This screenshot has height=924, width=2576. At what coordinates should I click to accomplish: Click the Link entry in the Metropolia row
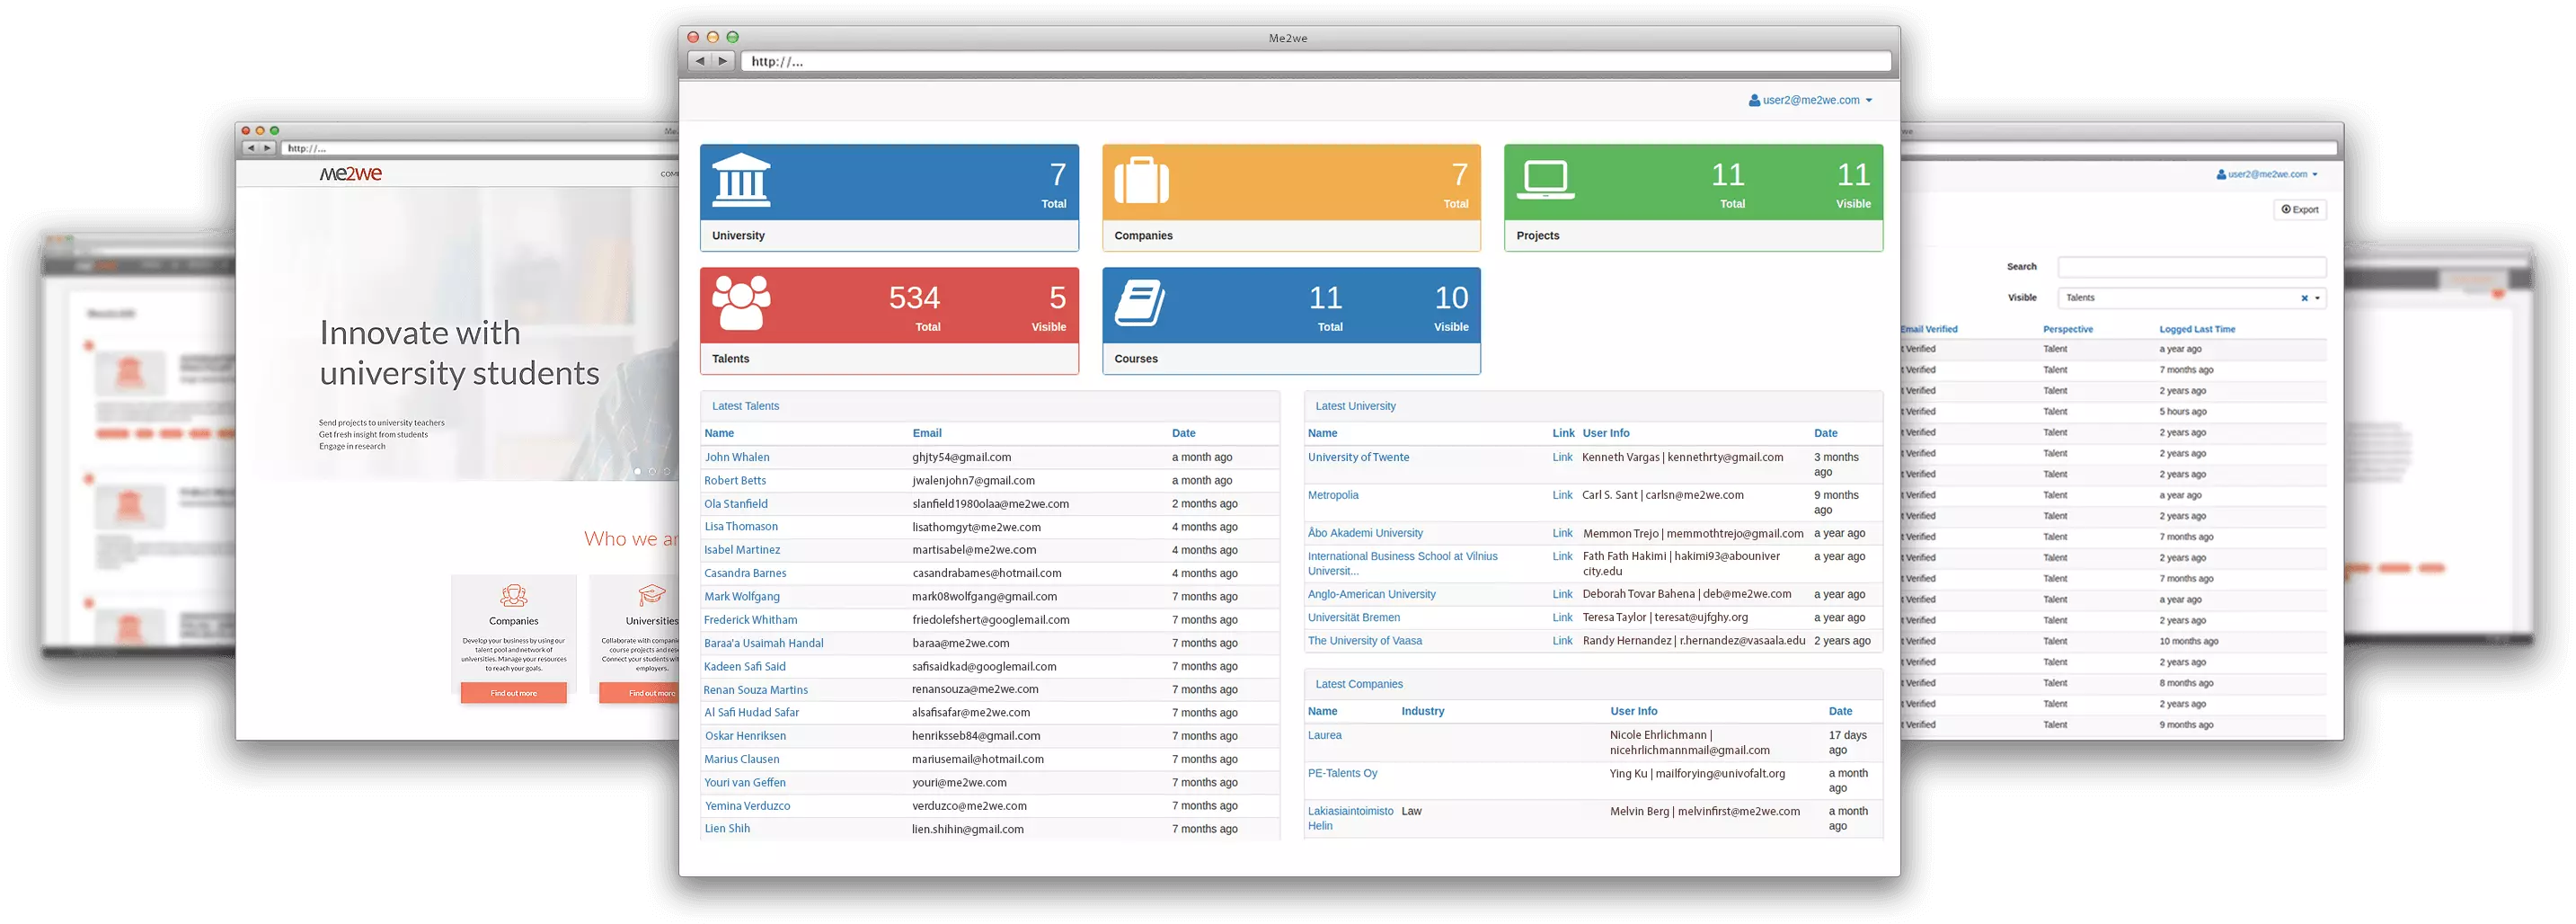[1562, 495]
